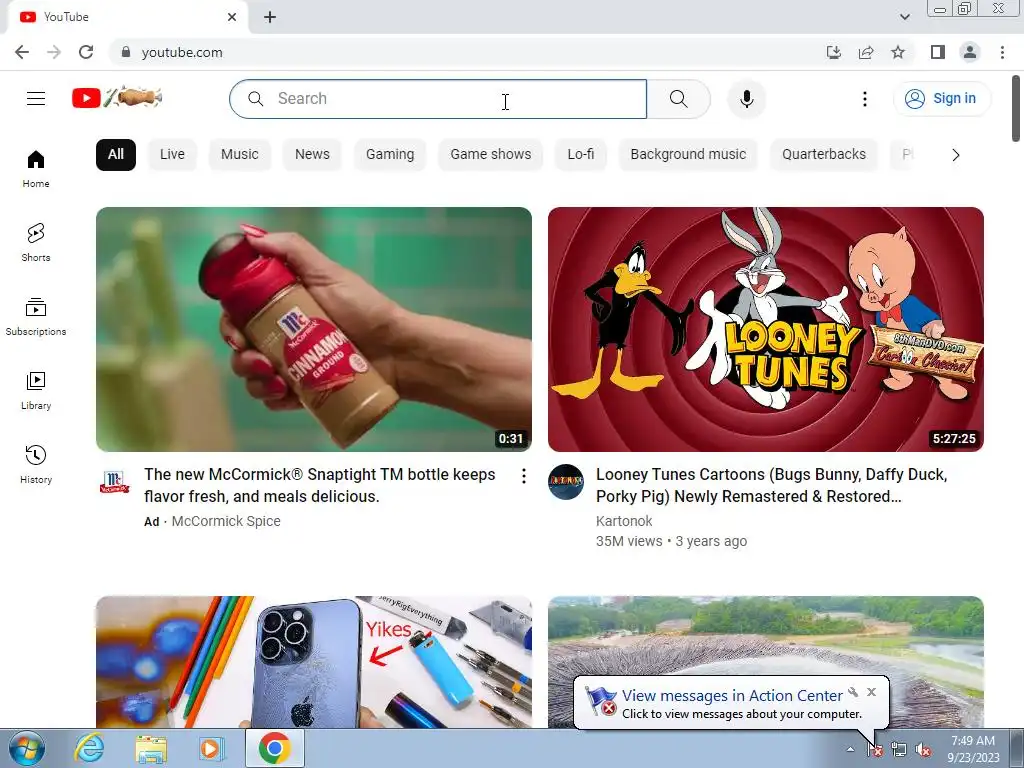Open Kartonok channel name link
Image resolution: width=1024 pixels, height=768 pixels.
point(624,521)
